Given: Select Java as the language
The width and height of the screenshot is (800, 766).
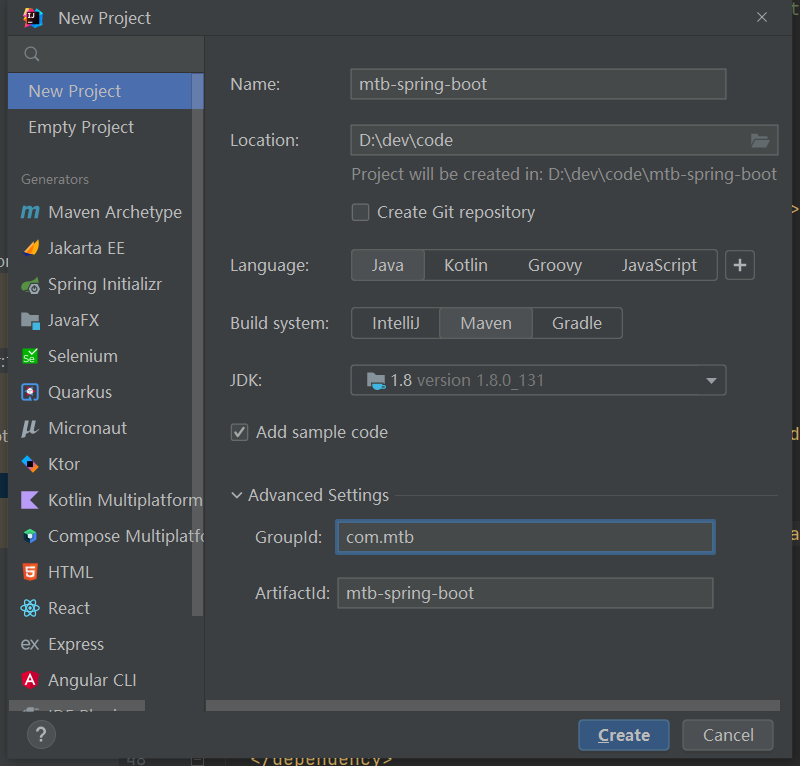Looking at the screenshot, I should [388, 265].
